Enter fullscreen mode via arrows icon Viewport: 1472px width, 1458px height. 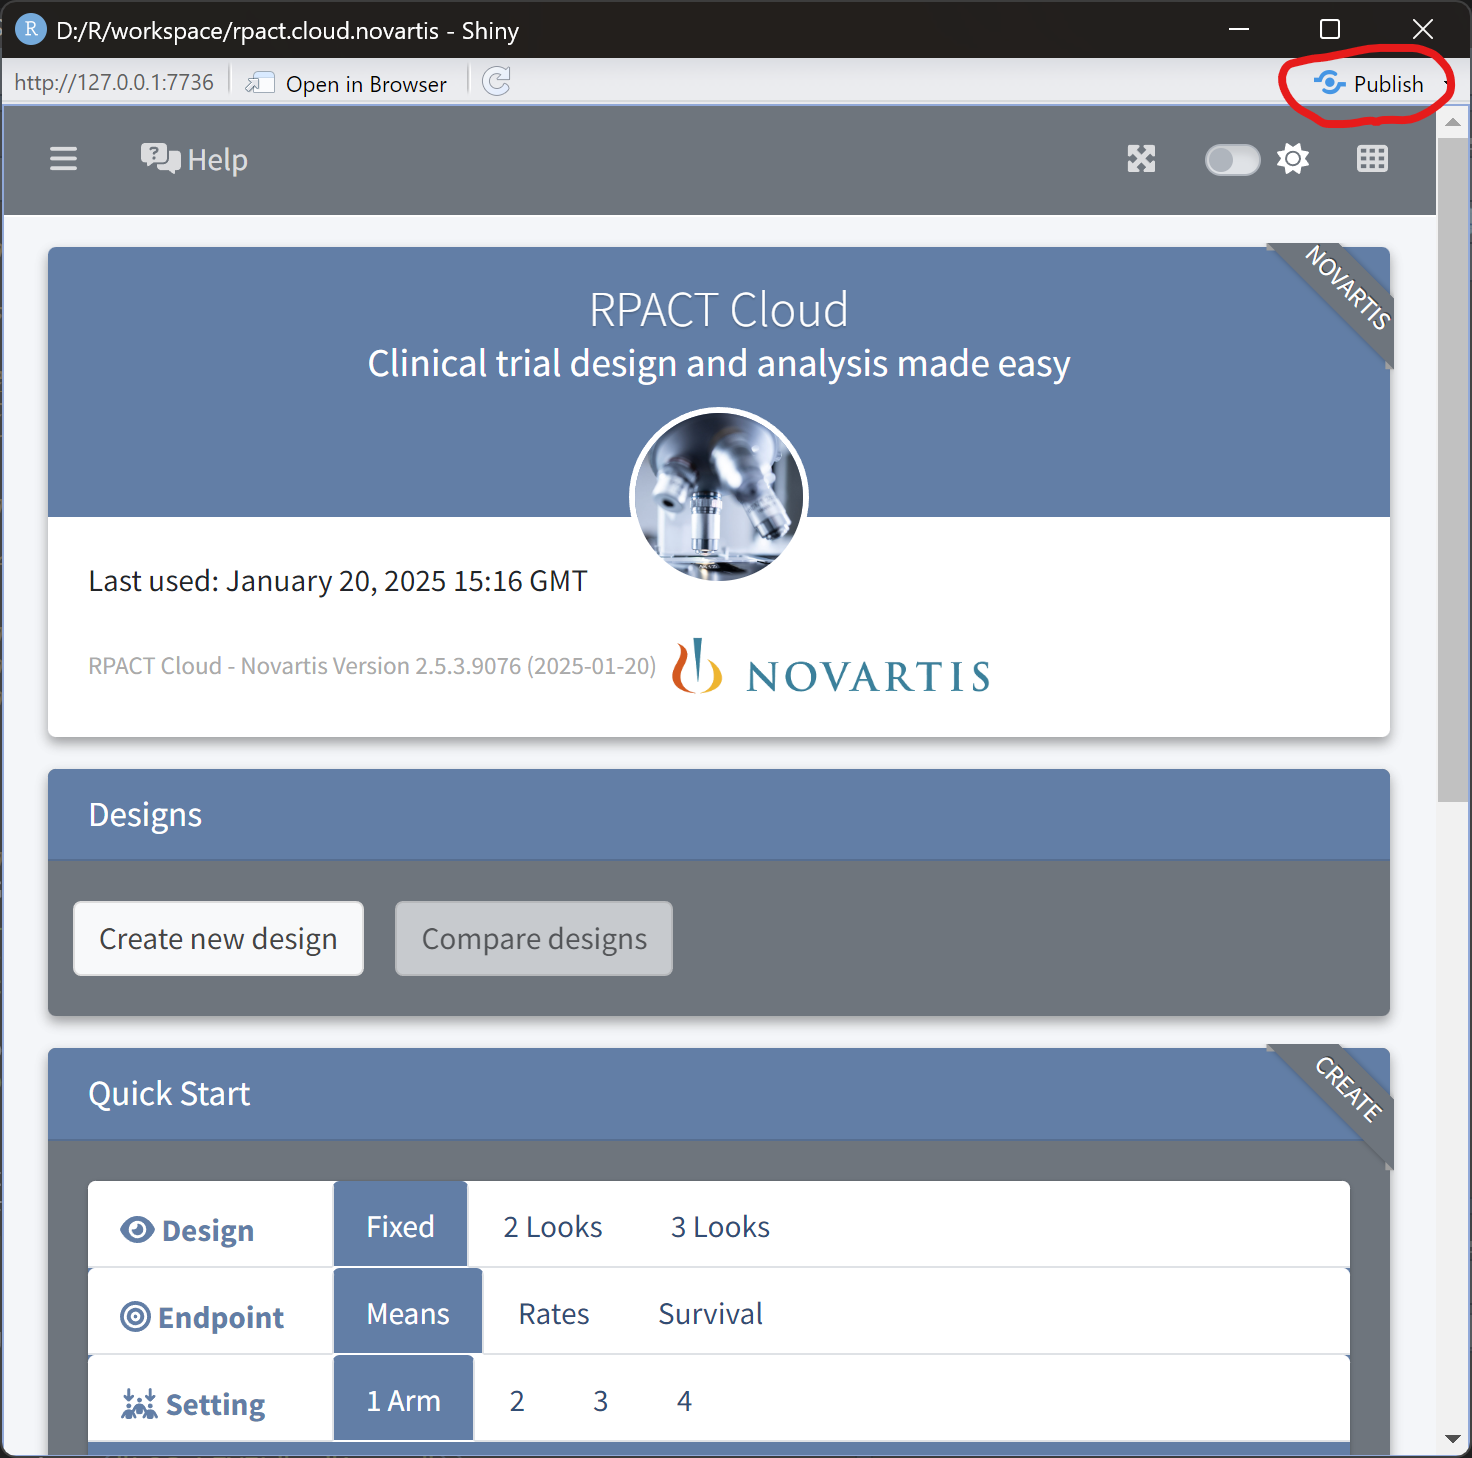click(x=1141, y=159)
